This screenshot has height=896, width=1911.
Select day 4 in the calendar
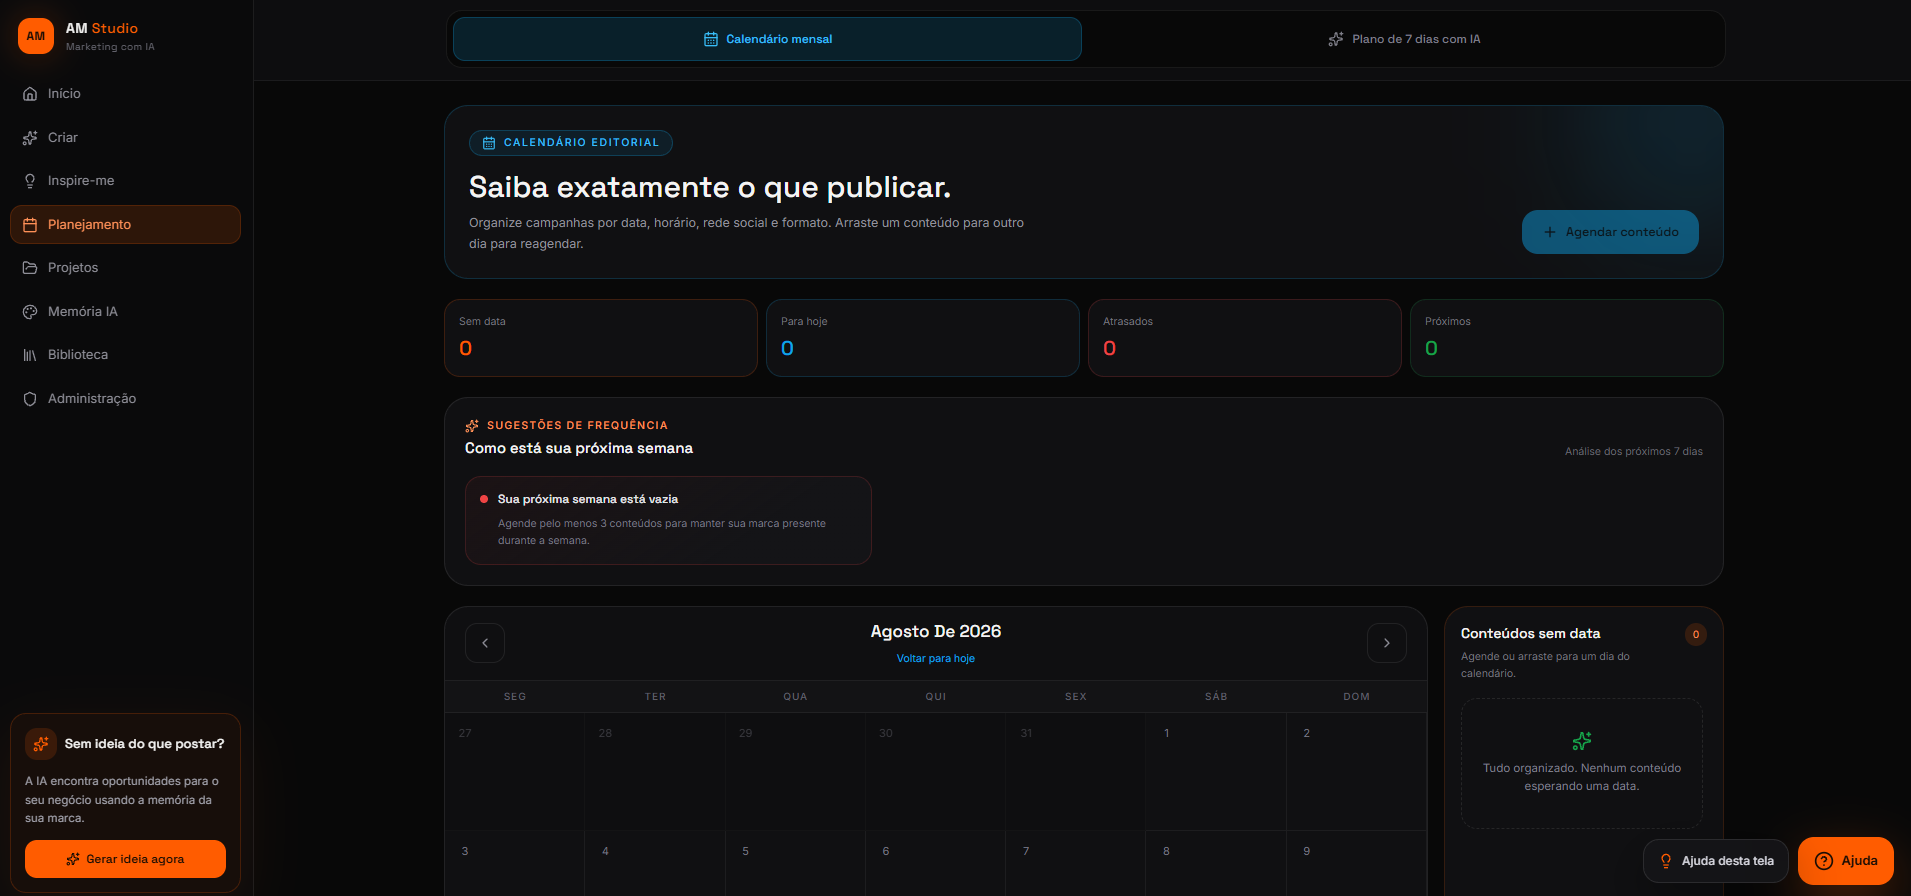click(x=655, y=863)
